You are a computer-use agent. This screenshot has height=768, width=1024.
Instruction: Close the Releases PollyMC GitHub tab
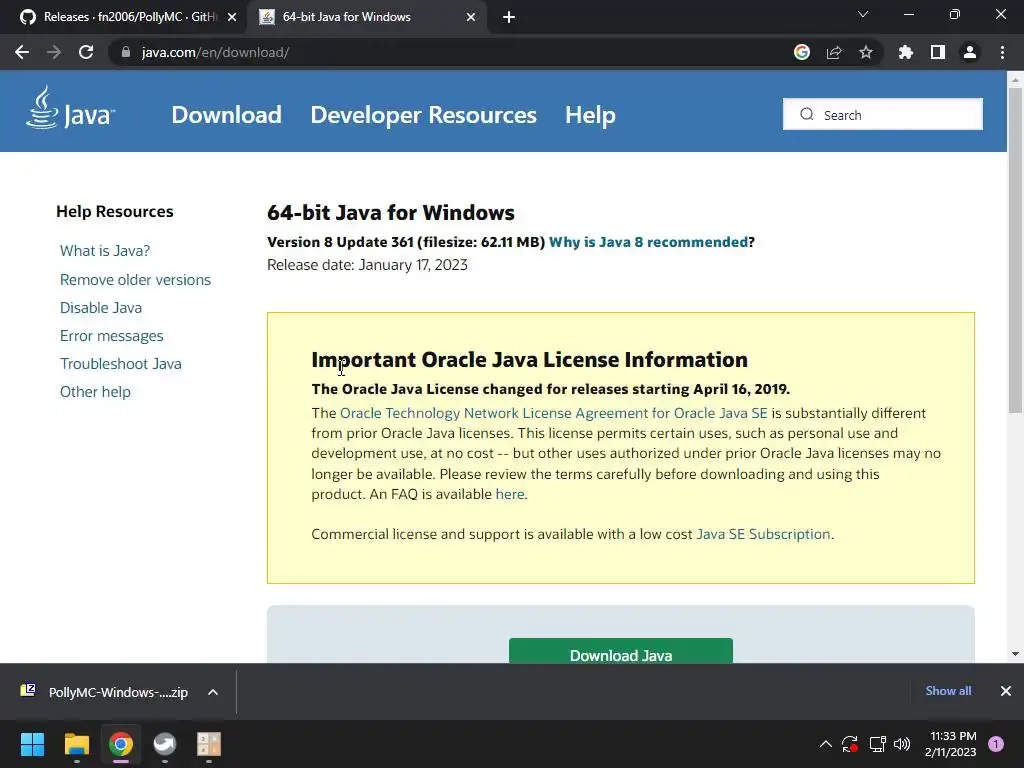point(232,18)
